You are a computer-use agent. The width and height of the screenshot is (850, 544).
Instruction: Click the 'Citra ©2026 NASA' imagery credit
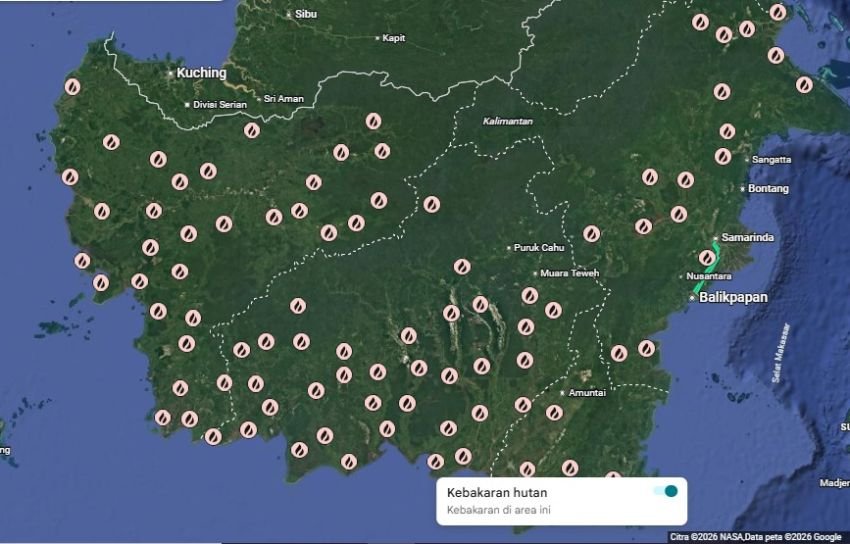706,537
